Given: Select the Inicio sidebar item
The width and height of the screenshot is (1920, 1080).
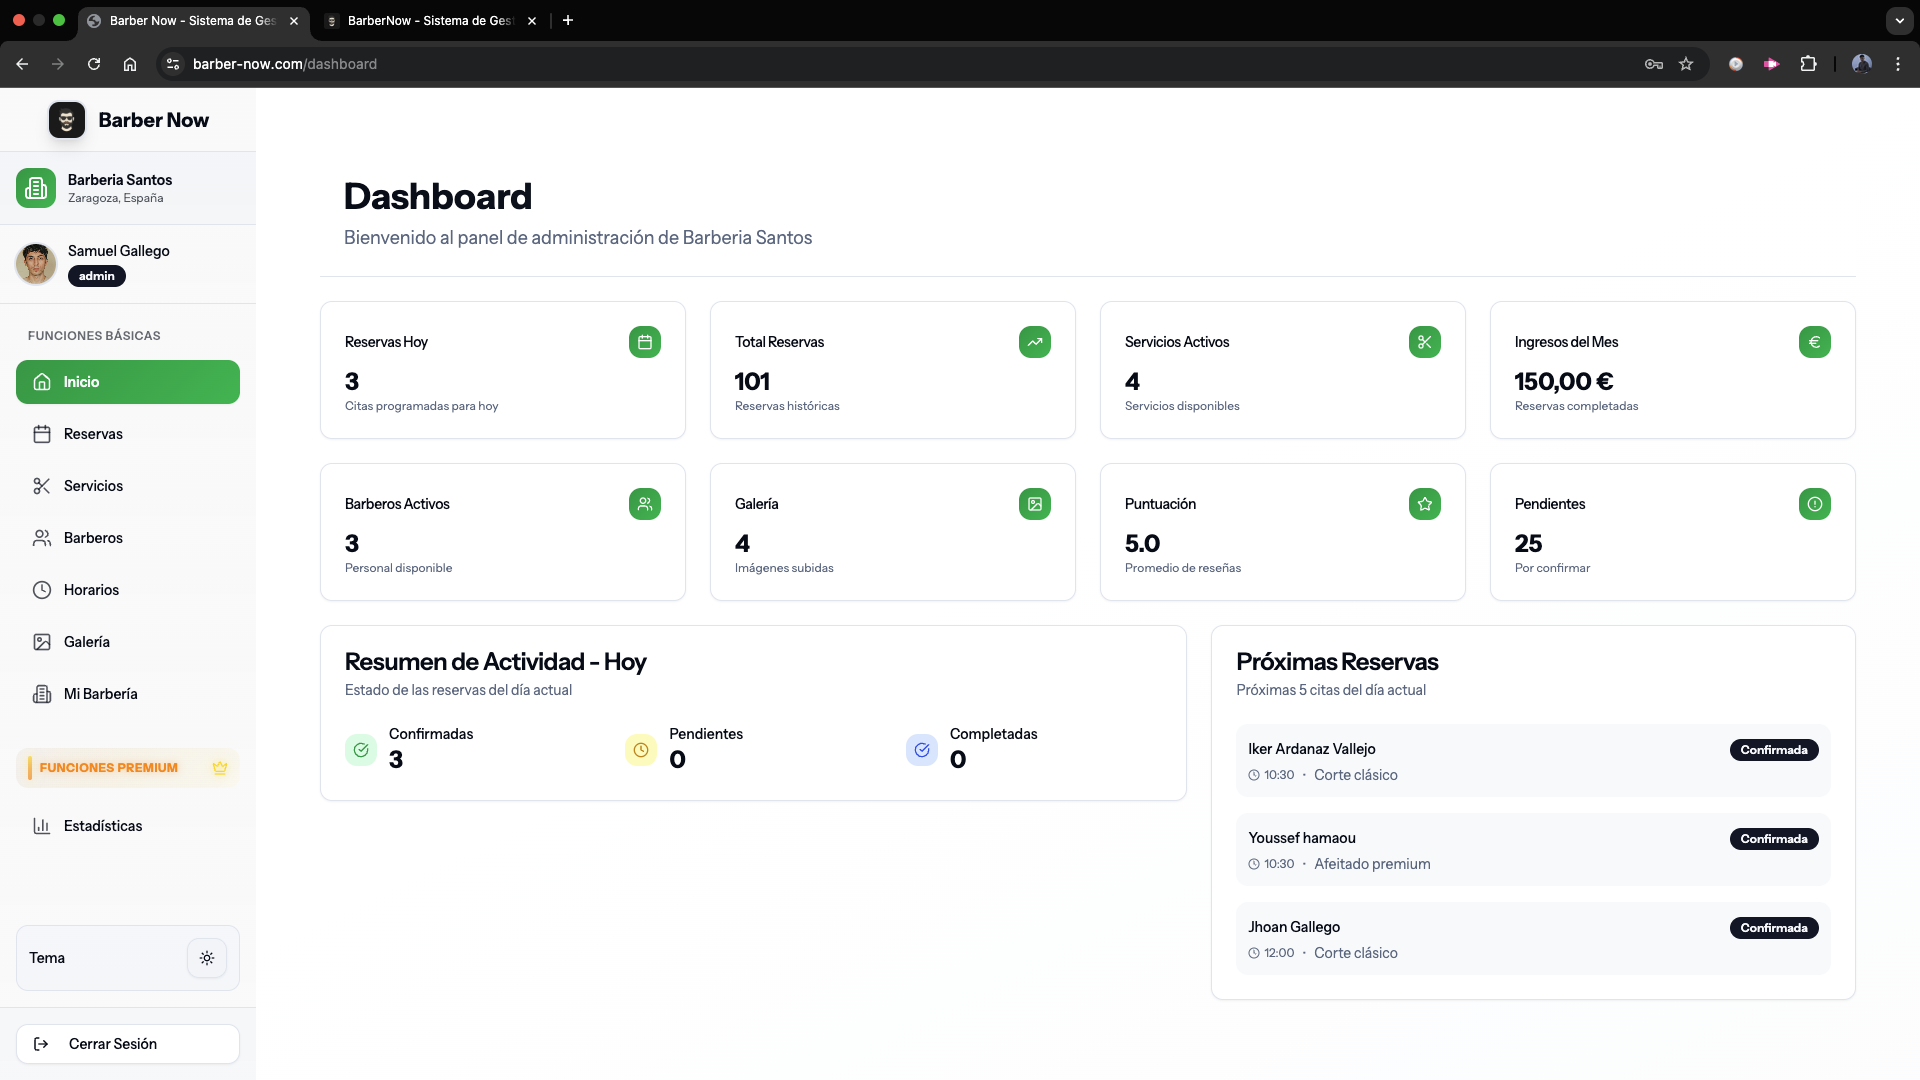Looking at the screenshot, I should 128,382.
